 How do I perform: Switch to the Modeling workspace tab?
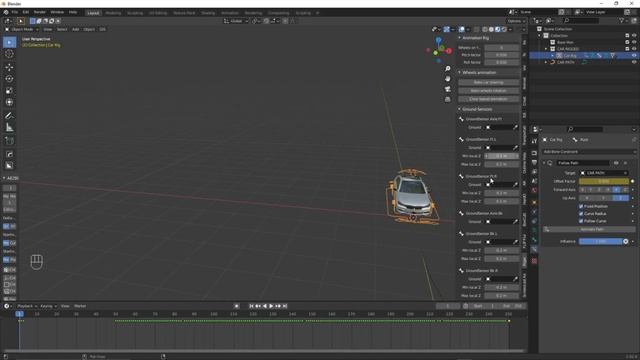(113, 13)
